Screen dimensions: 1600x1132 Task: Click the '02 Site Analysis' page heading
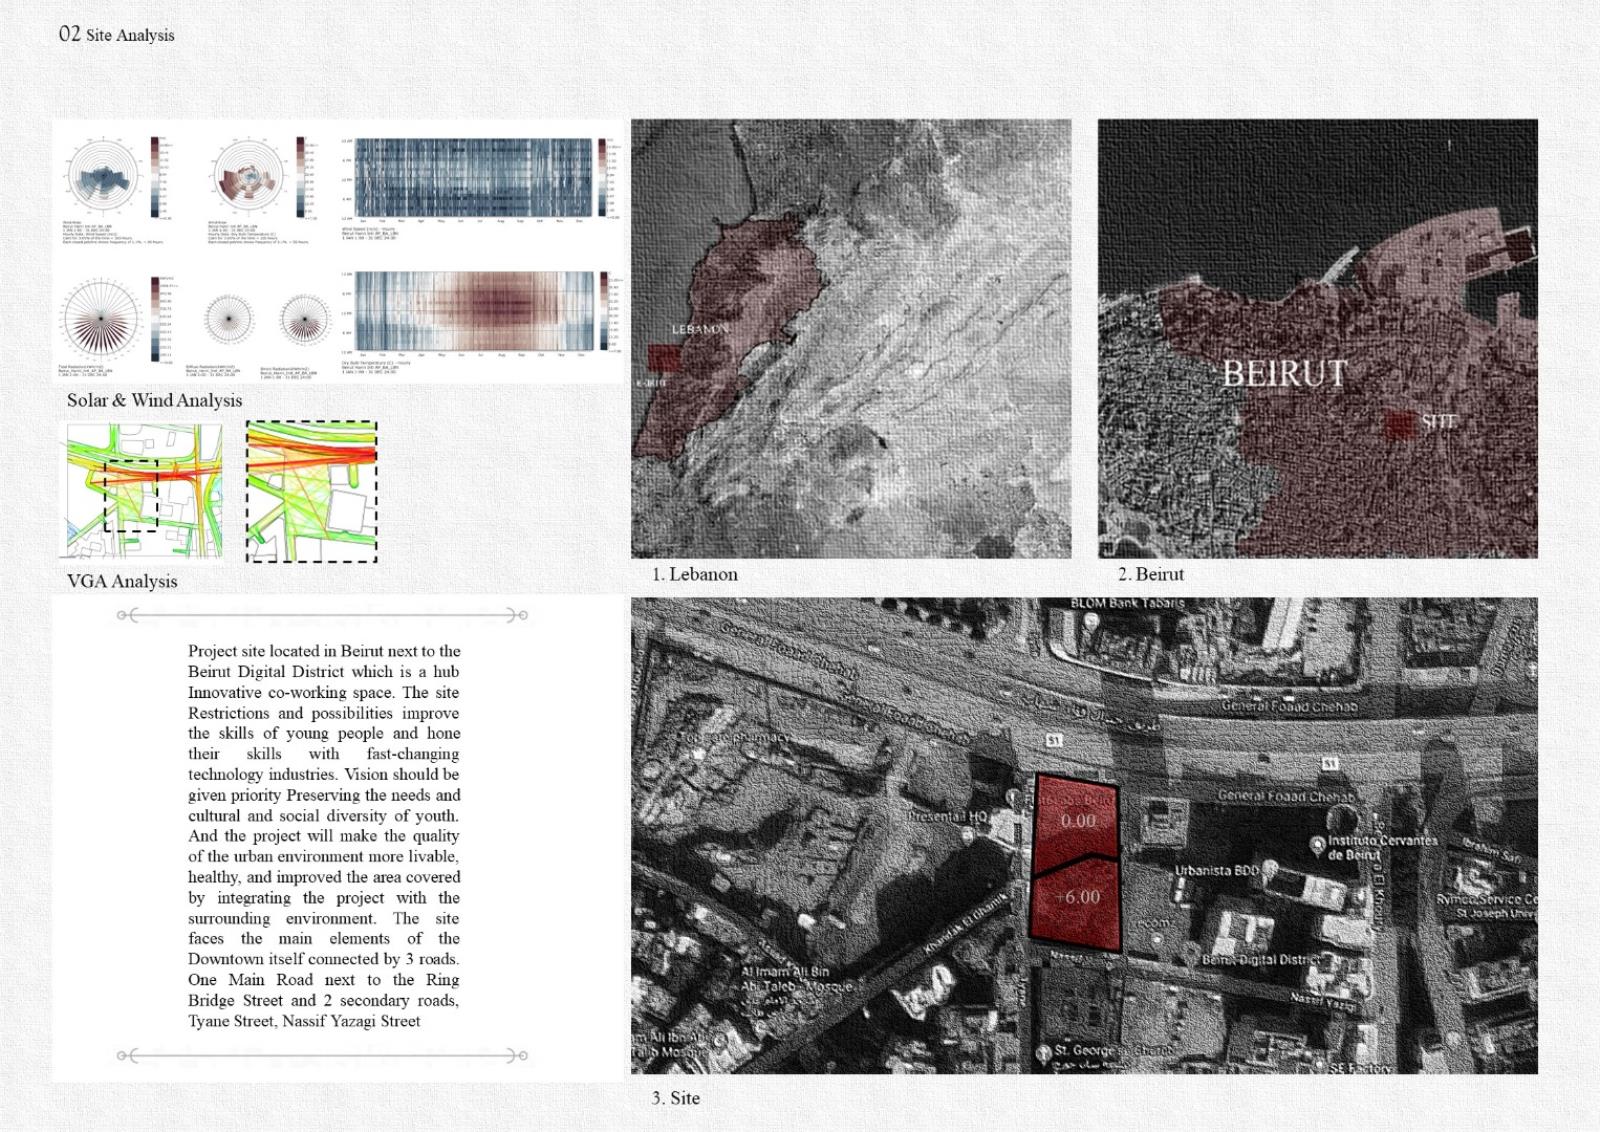pyautogui.click(x=117, y=34)
